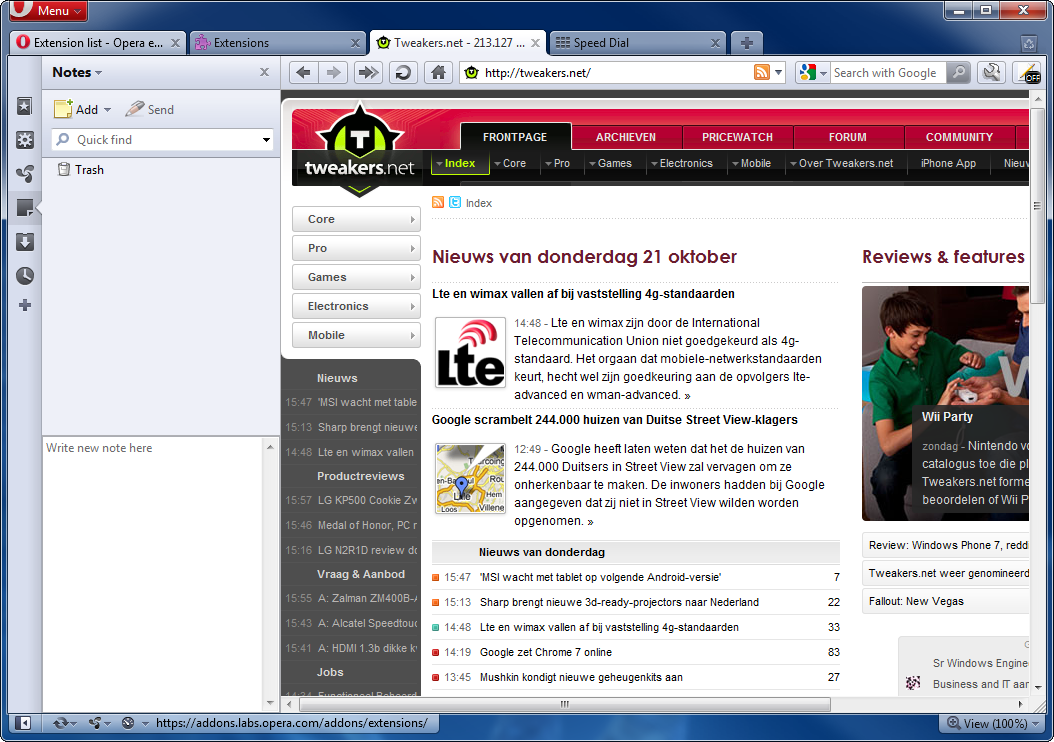Click the iPhone App link
1054x742 pixels.
[948, 163]
